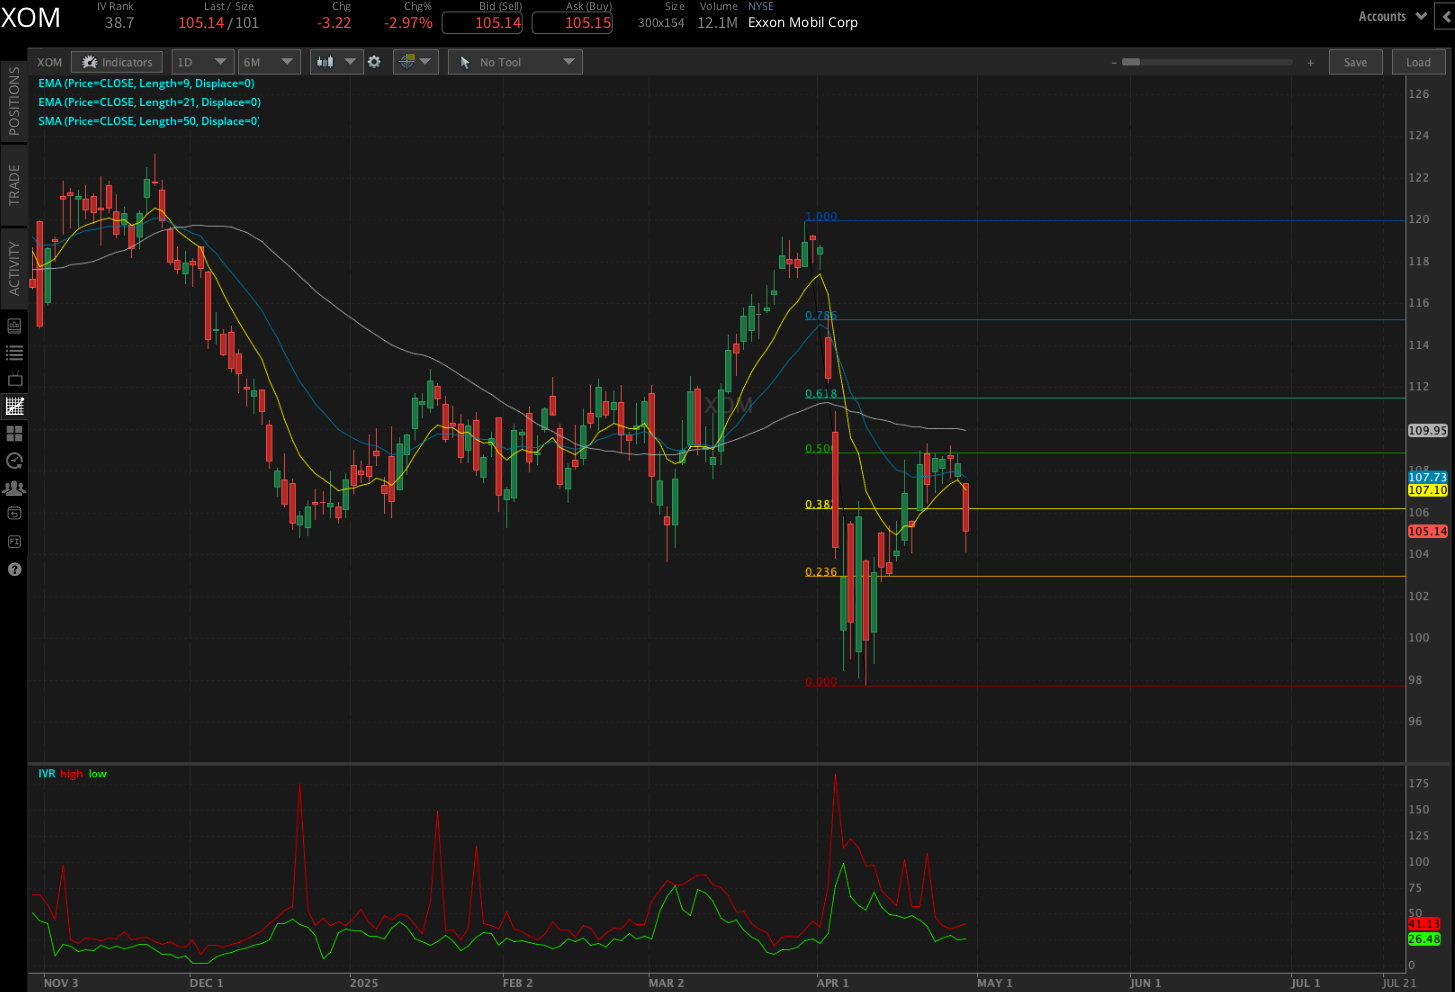Image resolution: width=1455 pixels, height=992 pixels.
Task: Open the 1D interval dropdown
Action: (x=203, y=62)
